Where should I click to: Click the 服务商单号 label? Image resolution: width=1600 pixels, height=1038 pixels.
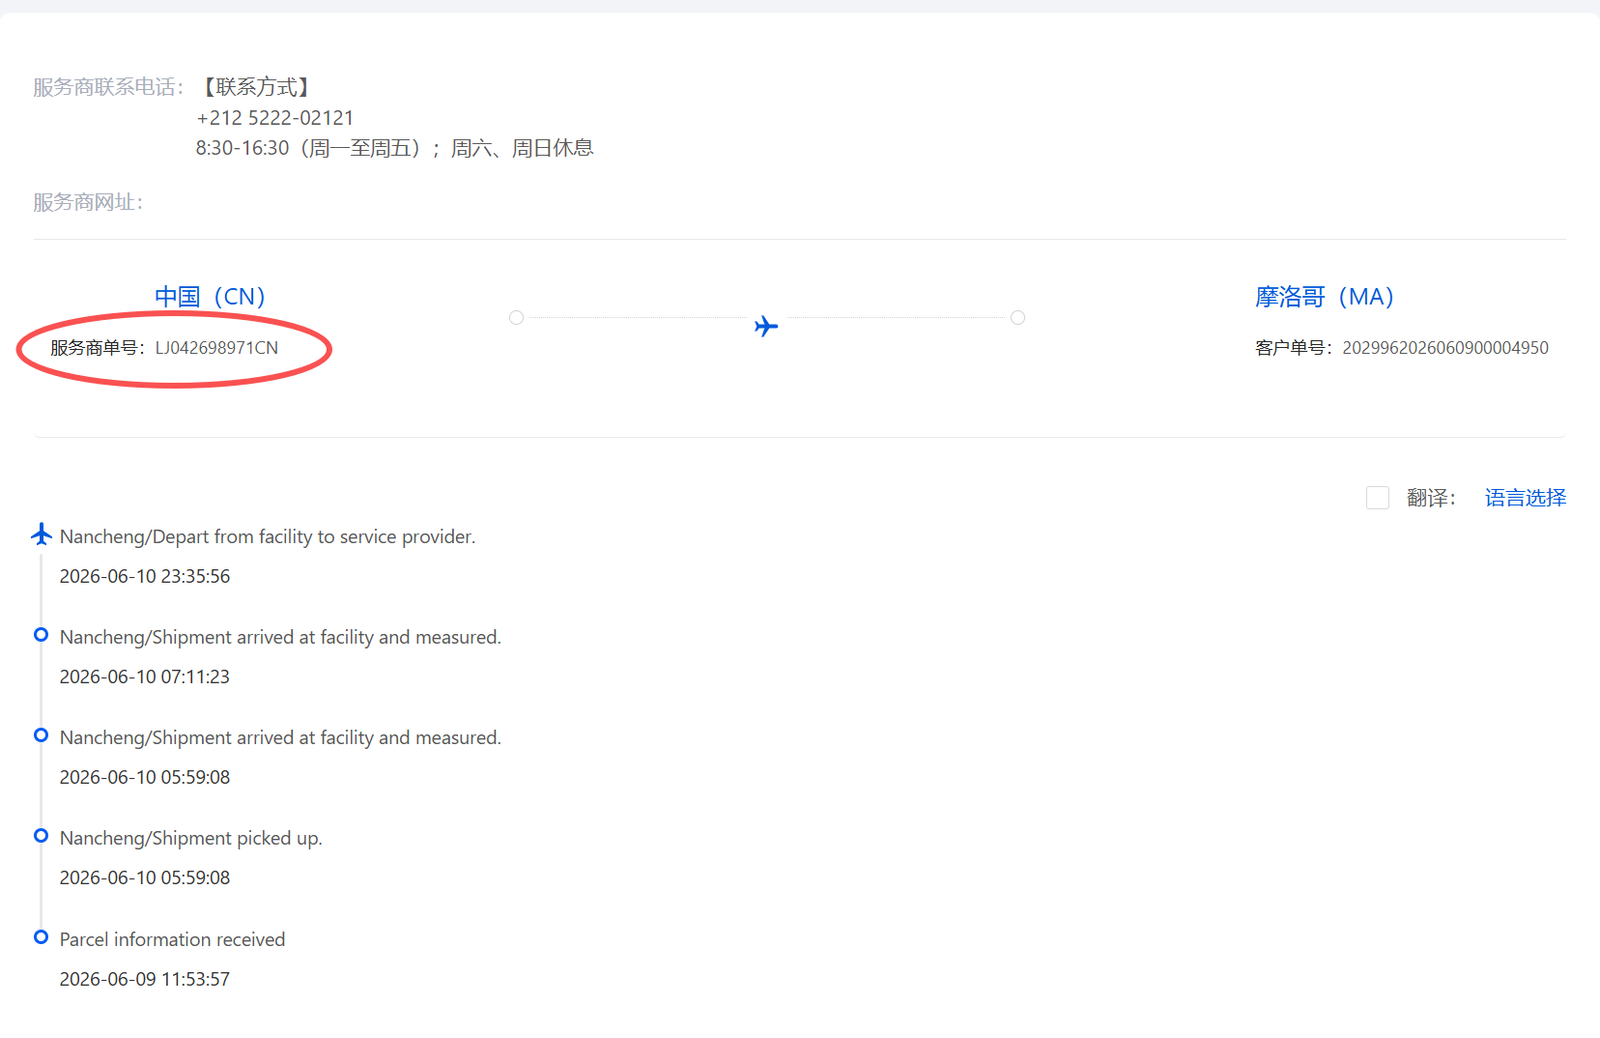[98, 348]
